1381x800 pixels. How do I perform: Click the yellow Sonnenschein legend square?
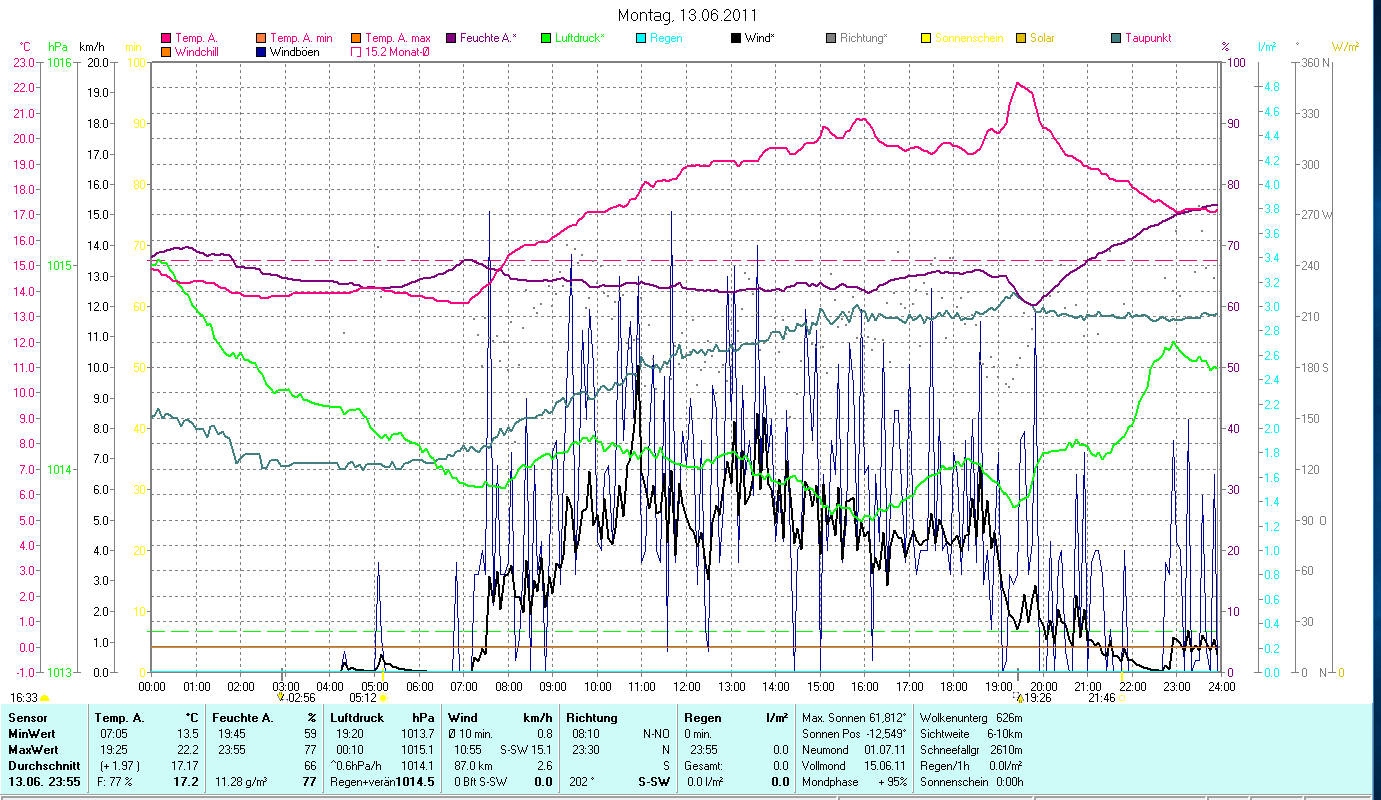[x=926, y=38]
